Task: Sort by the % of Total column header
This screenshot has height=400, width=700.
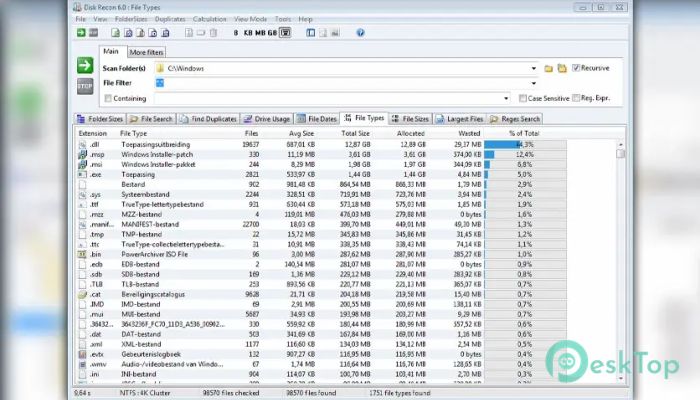Action: 524,133
